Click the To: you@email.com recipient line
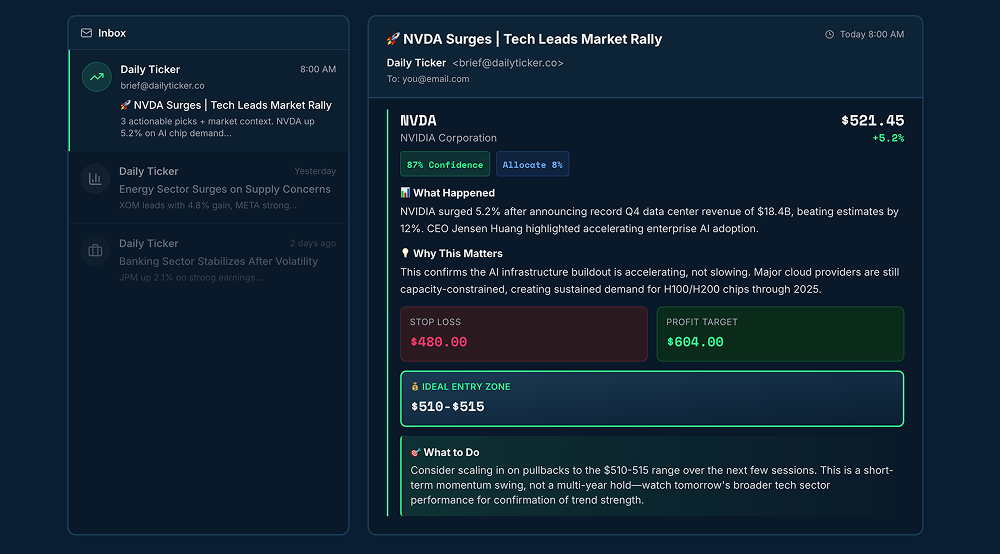1000x554 pixels. click(428, 79)
